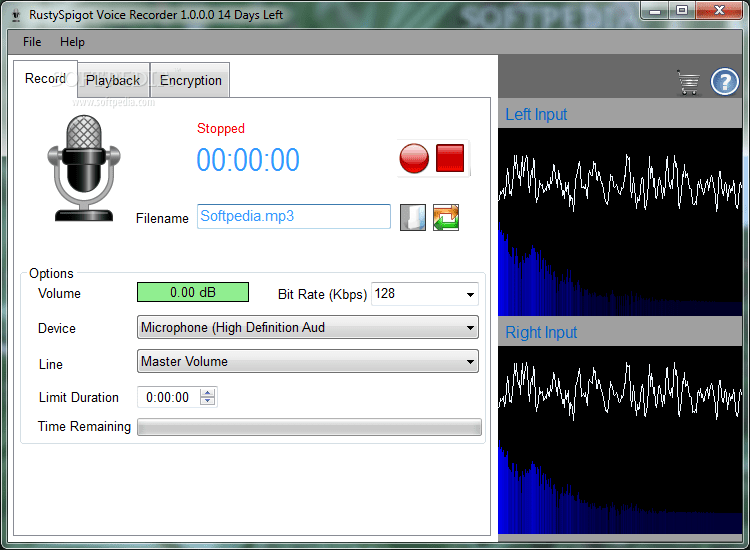Select the Record tab
This screenshot has height=550, width=750.
45,78
